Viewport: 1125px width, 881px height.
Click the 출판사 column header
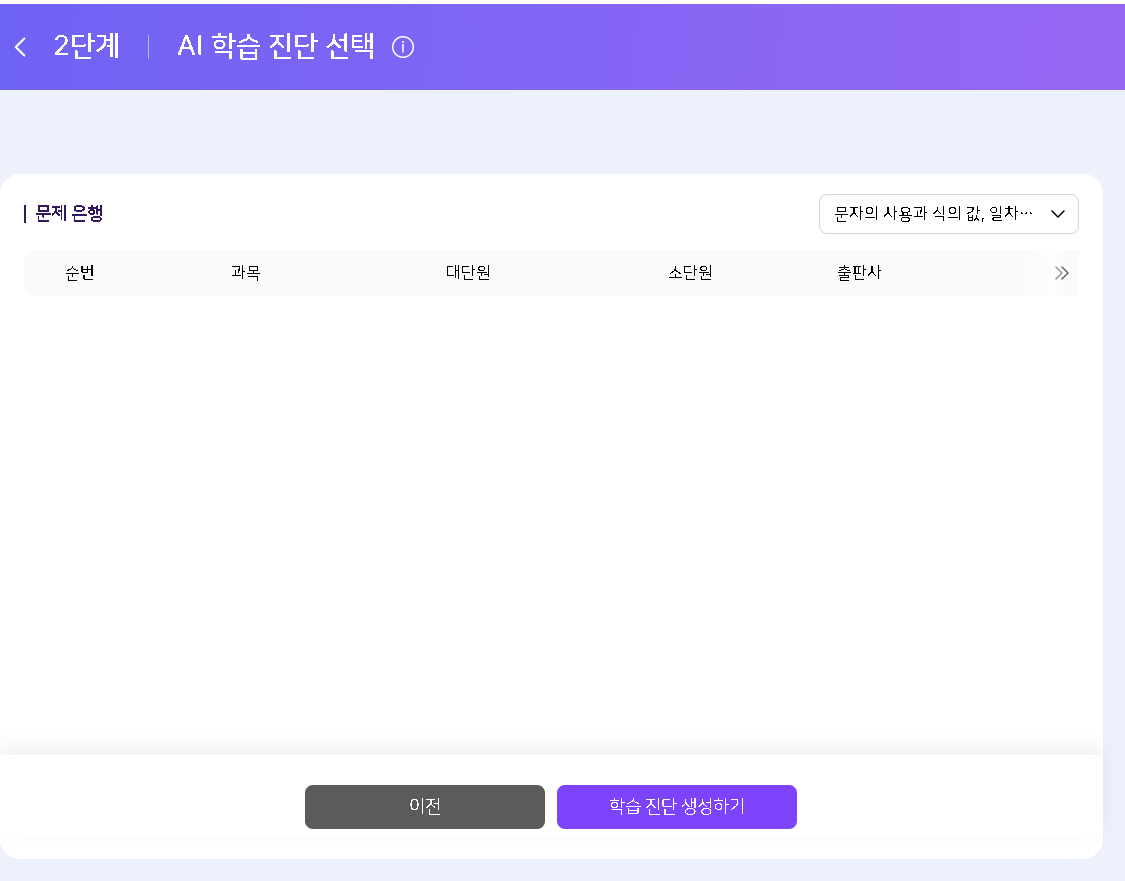pyautogui.click(x=859, y=273)
